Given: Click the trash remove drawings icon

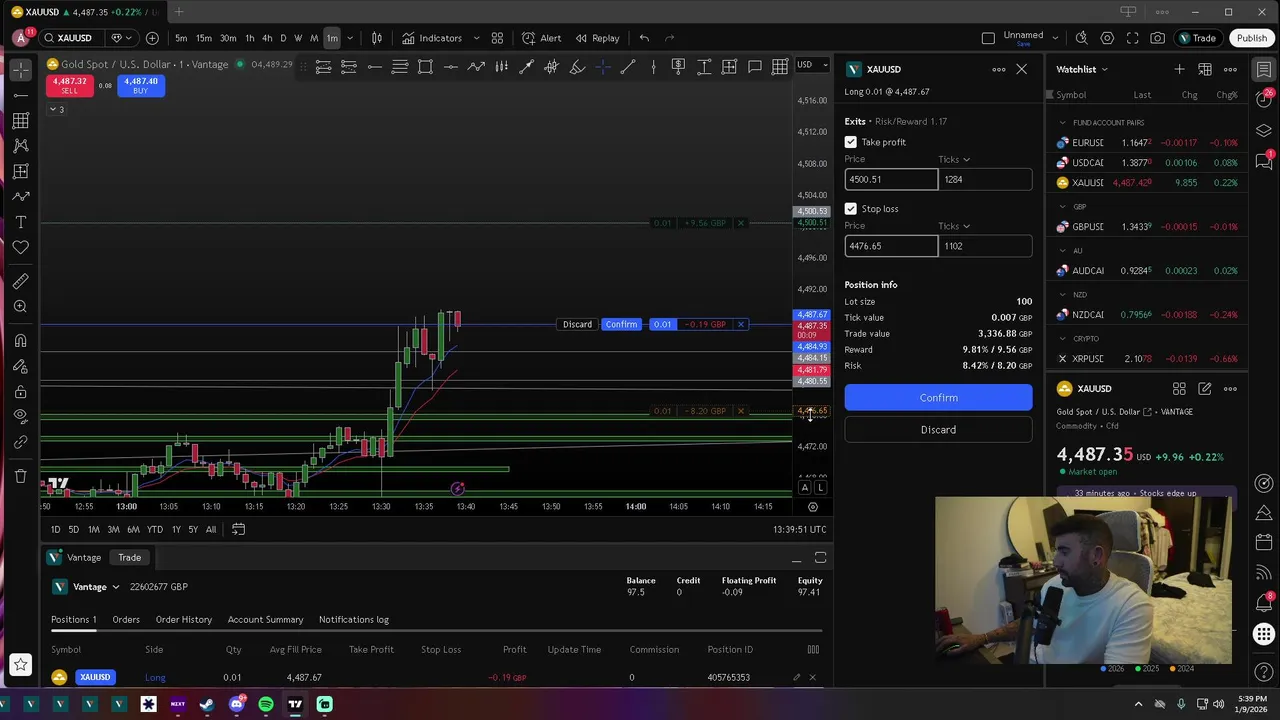Looking at the screenshot, I should [x=20, y=476].
